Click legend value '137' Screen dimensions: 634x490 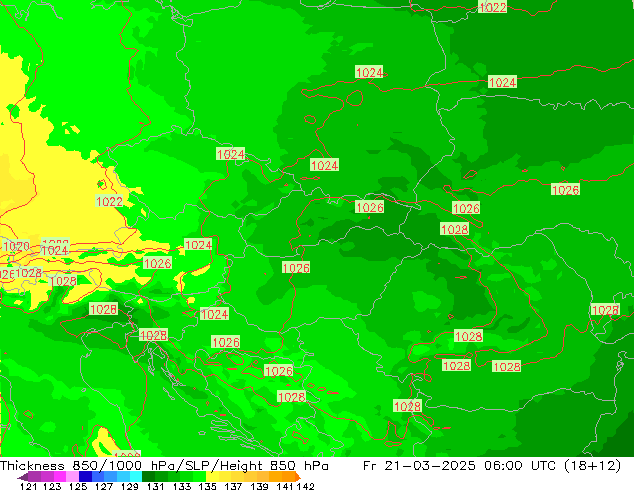click(233, 486)
